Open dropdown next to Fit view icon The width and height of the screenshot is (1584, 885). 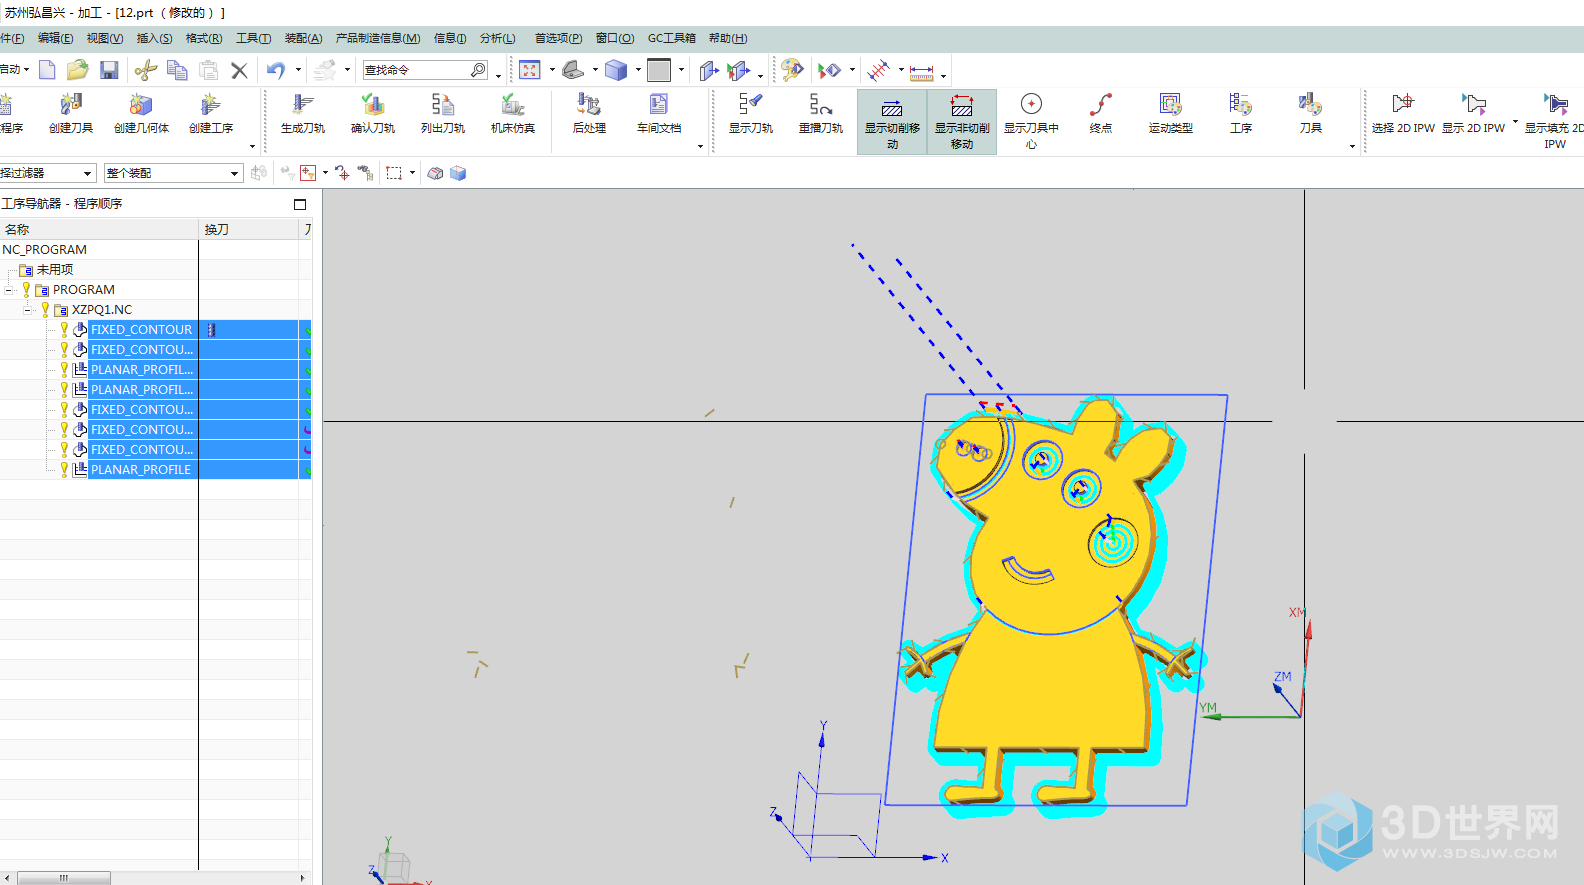coord(552,70)
